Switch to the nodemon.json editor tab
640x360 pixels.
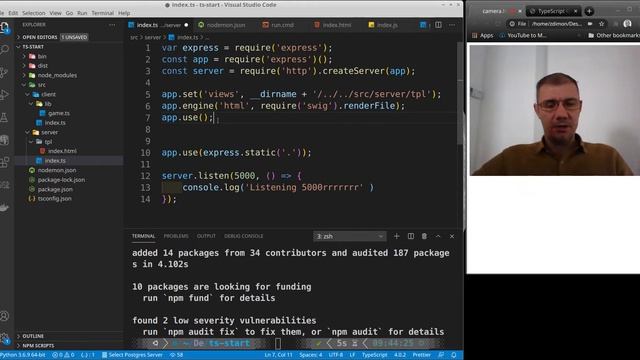point(222,25)
